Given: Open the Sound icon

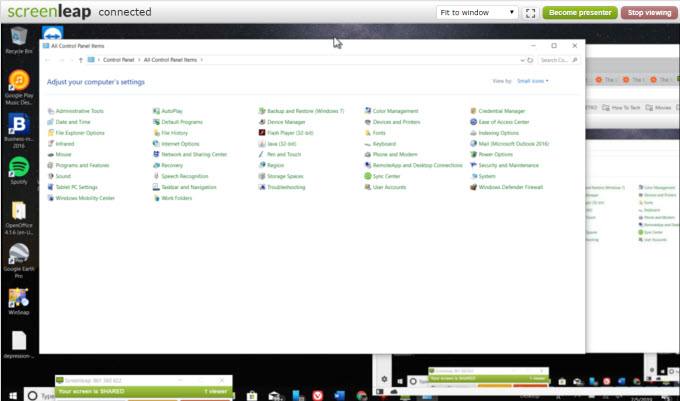Looking at the screenshot, I should click(x=51, y=176).
